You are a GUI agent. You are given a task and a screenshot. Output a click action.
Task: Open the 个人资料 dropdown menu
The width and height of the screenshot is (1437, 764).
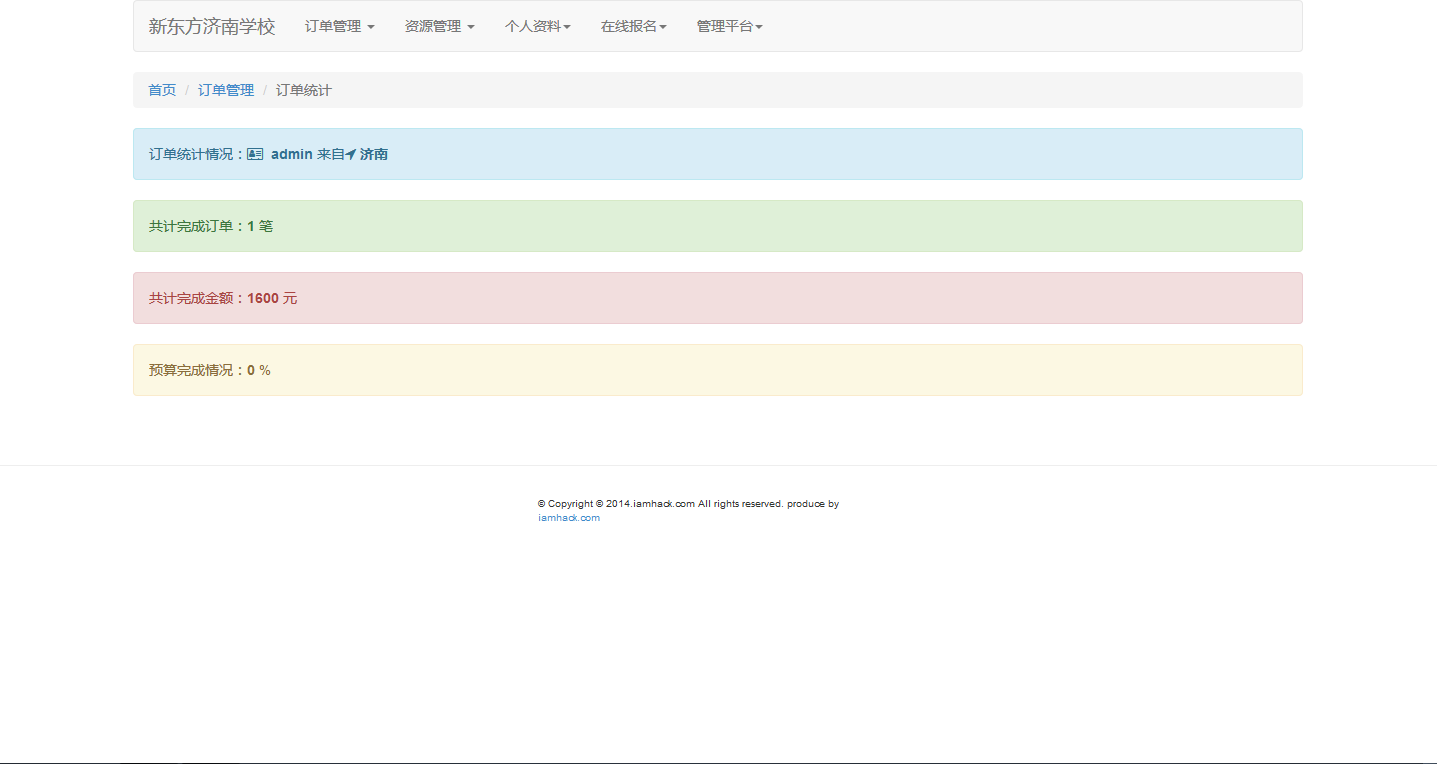point(538,26)
